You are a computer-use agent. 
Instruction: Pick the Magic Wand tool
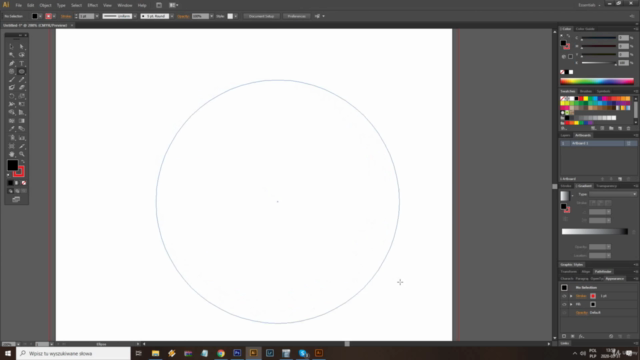pyautogui.click(x=11, y=55)
